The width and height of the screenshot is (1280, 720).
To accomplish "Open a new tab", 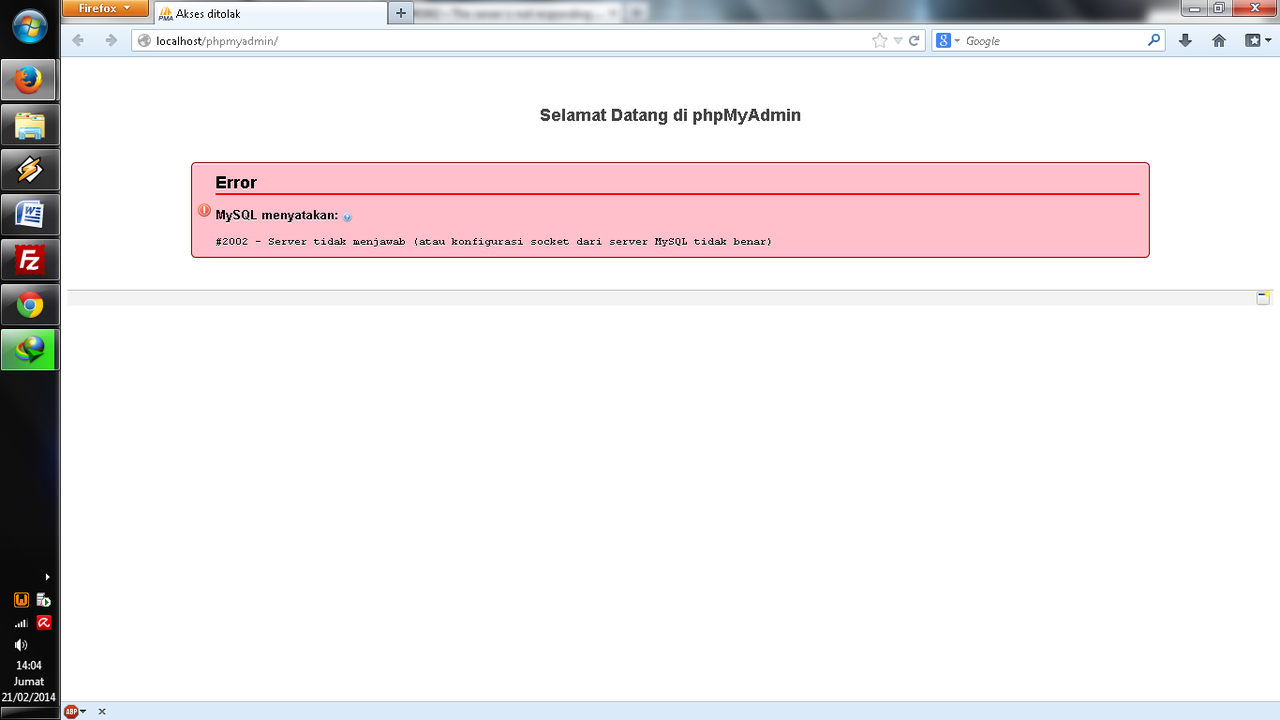I will click(x=400, y=13).
